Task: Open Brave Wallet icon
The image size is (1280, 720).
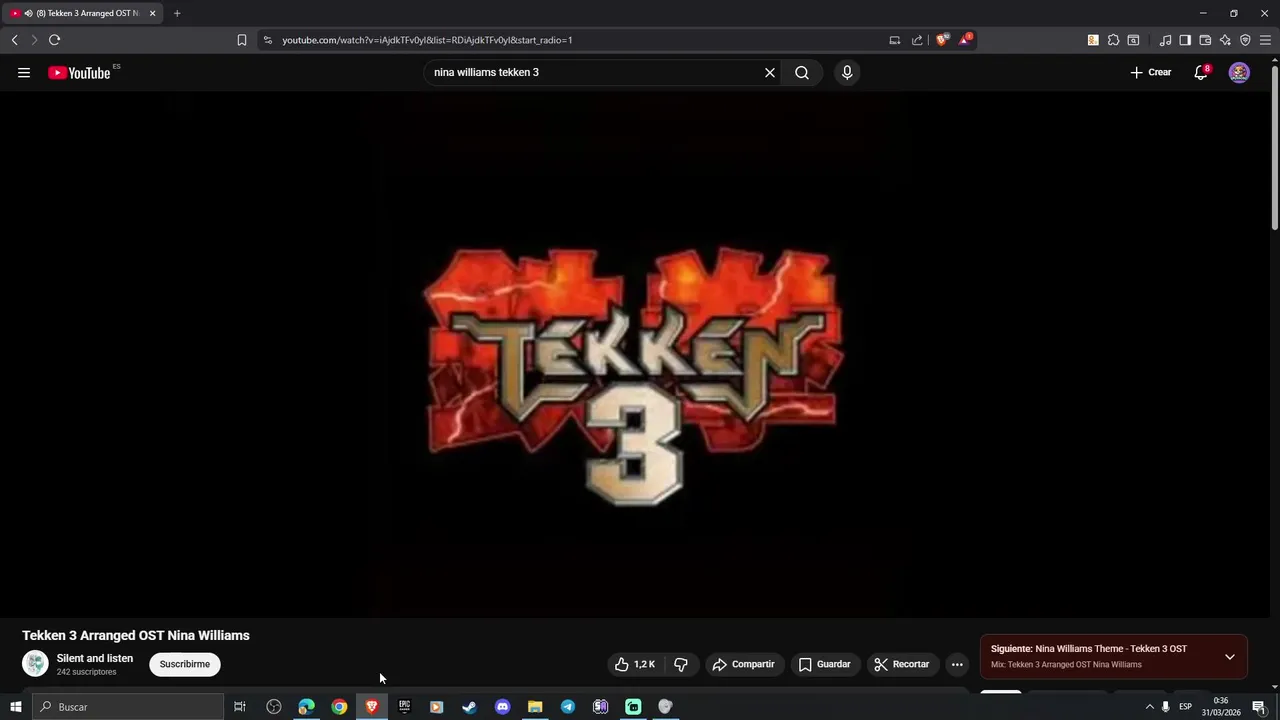Action: tap(1205, 40)
